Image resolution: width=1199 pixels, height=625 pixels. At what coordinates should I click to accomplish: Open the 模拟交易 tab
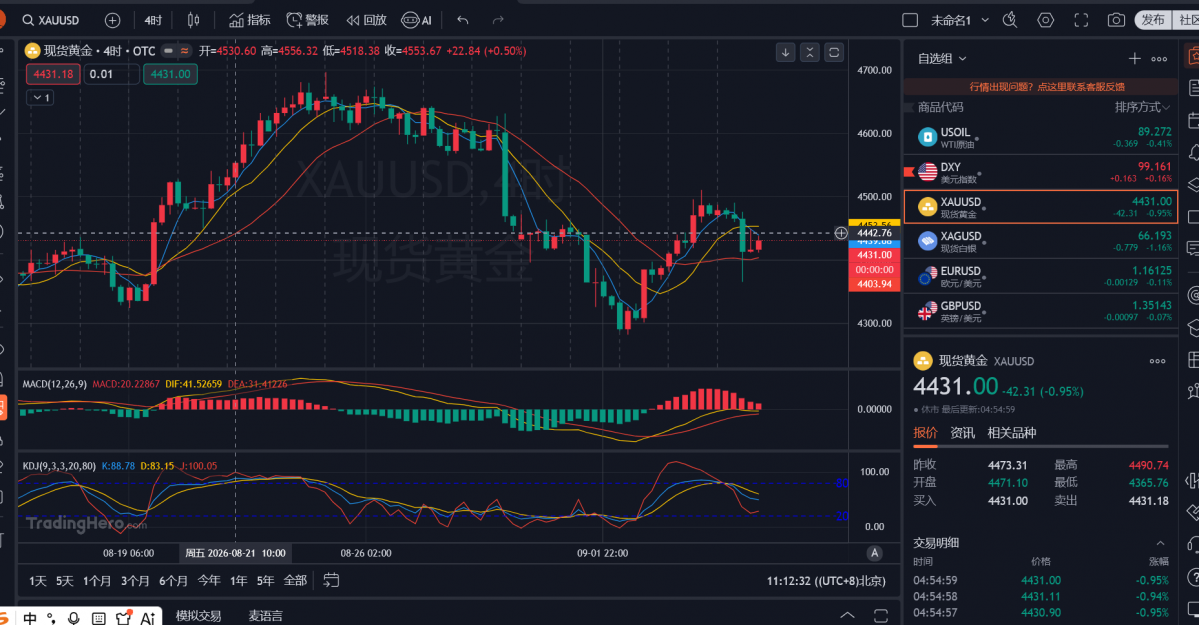coord(199,616)
